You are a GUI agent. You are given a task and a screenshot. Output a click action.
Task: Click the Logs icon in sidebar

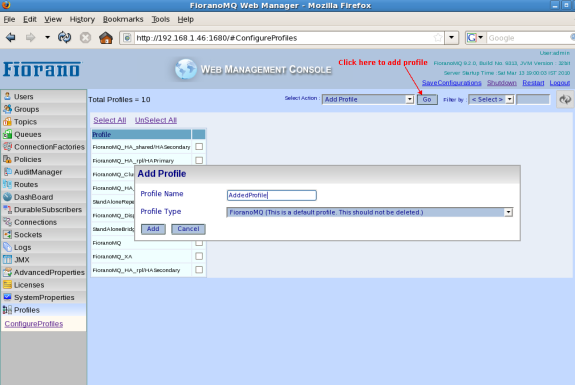(7, 247)
